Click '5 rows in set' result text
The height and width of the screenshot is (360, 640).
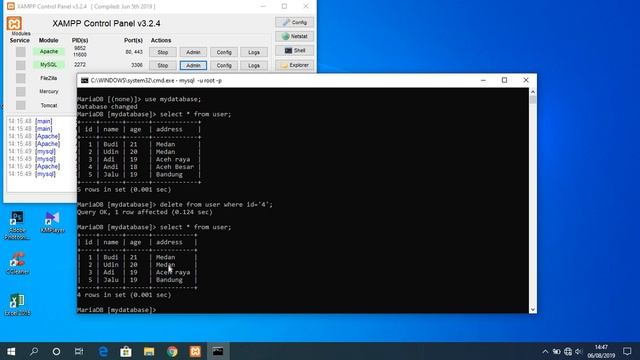(x=124, y=189)
